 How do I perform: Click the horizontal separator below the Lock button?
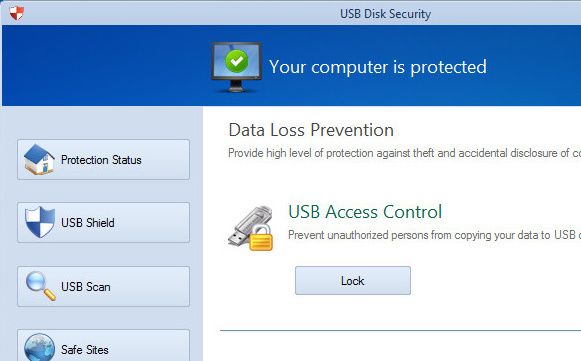click(401, 330)
